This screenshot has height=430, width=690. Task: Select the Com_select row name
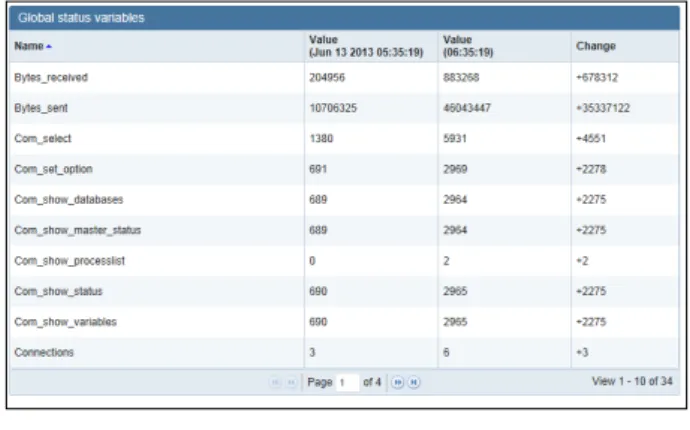click(x=43, y=139)
